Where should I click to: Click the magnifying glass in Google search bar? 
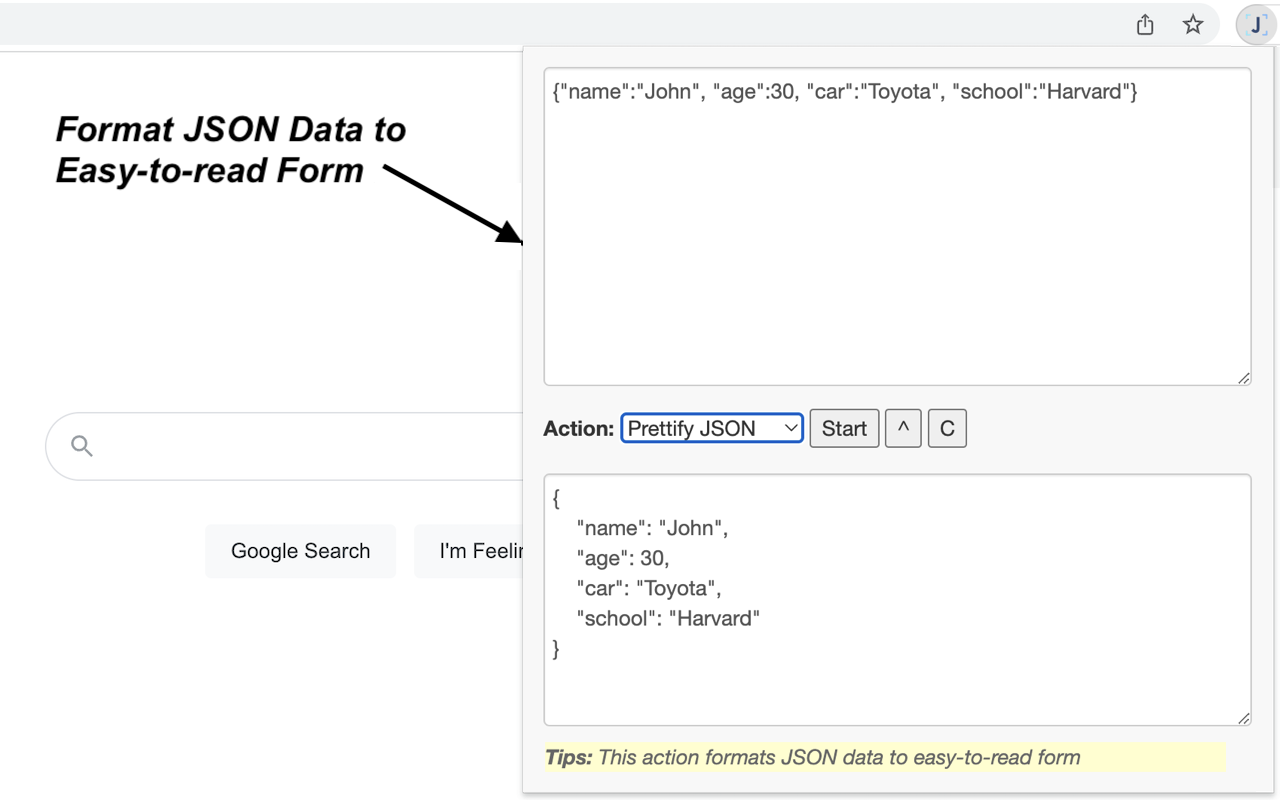tap(80, 446)
